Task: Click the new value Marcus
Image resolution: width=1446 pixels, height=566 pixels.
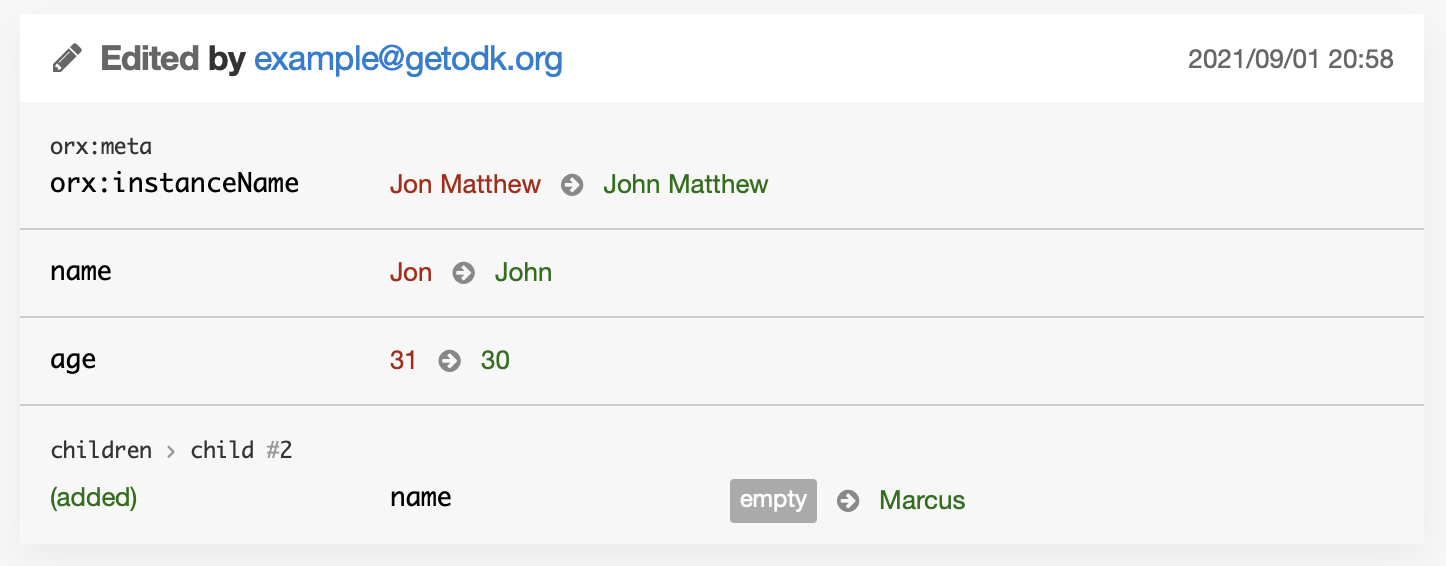Action: 922,501
